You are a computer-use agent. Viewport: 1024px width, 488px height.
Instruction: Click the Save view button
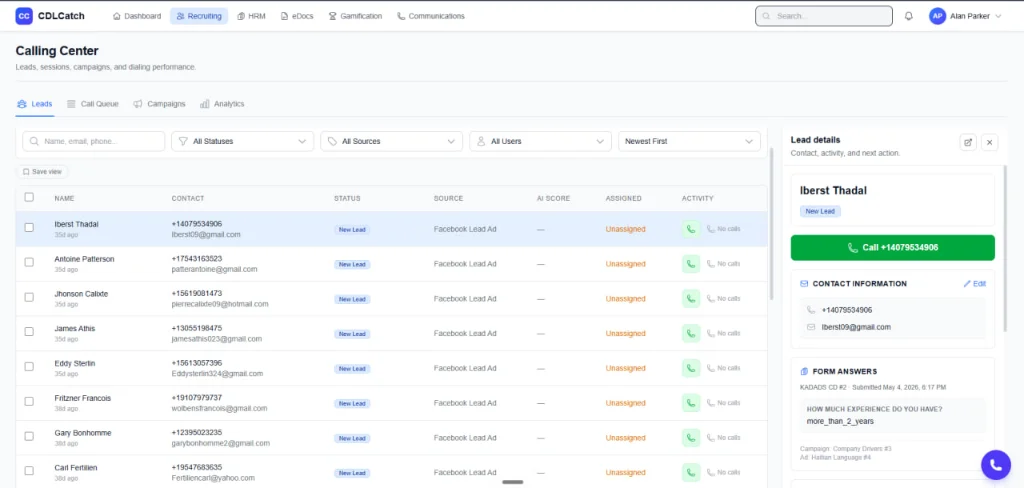(42, 172)
